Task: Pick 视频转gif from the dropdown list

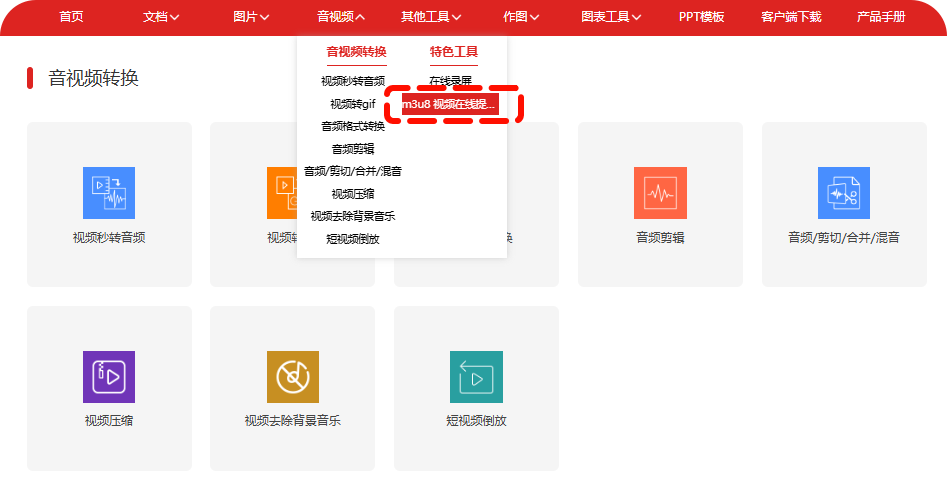Action: point(352,104)
